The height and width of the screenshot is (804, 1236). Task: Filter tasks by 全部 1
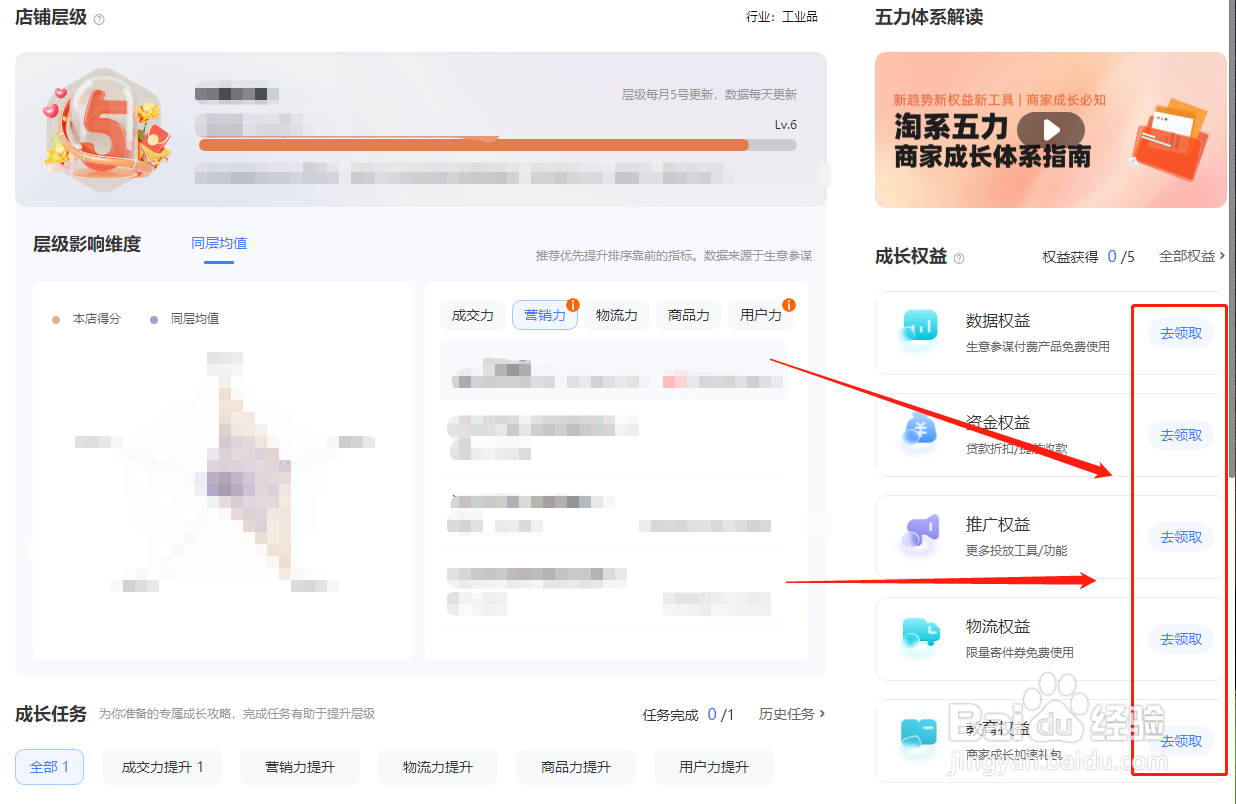(49, 767)
